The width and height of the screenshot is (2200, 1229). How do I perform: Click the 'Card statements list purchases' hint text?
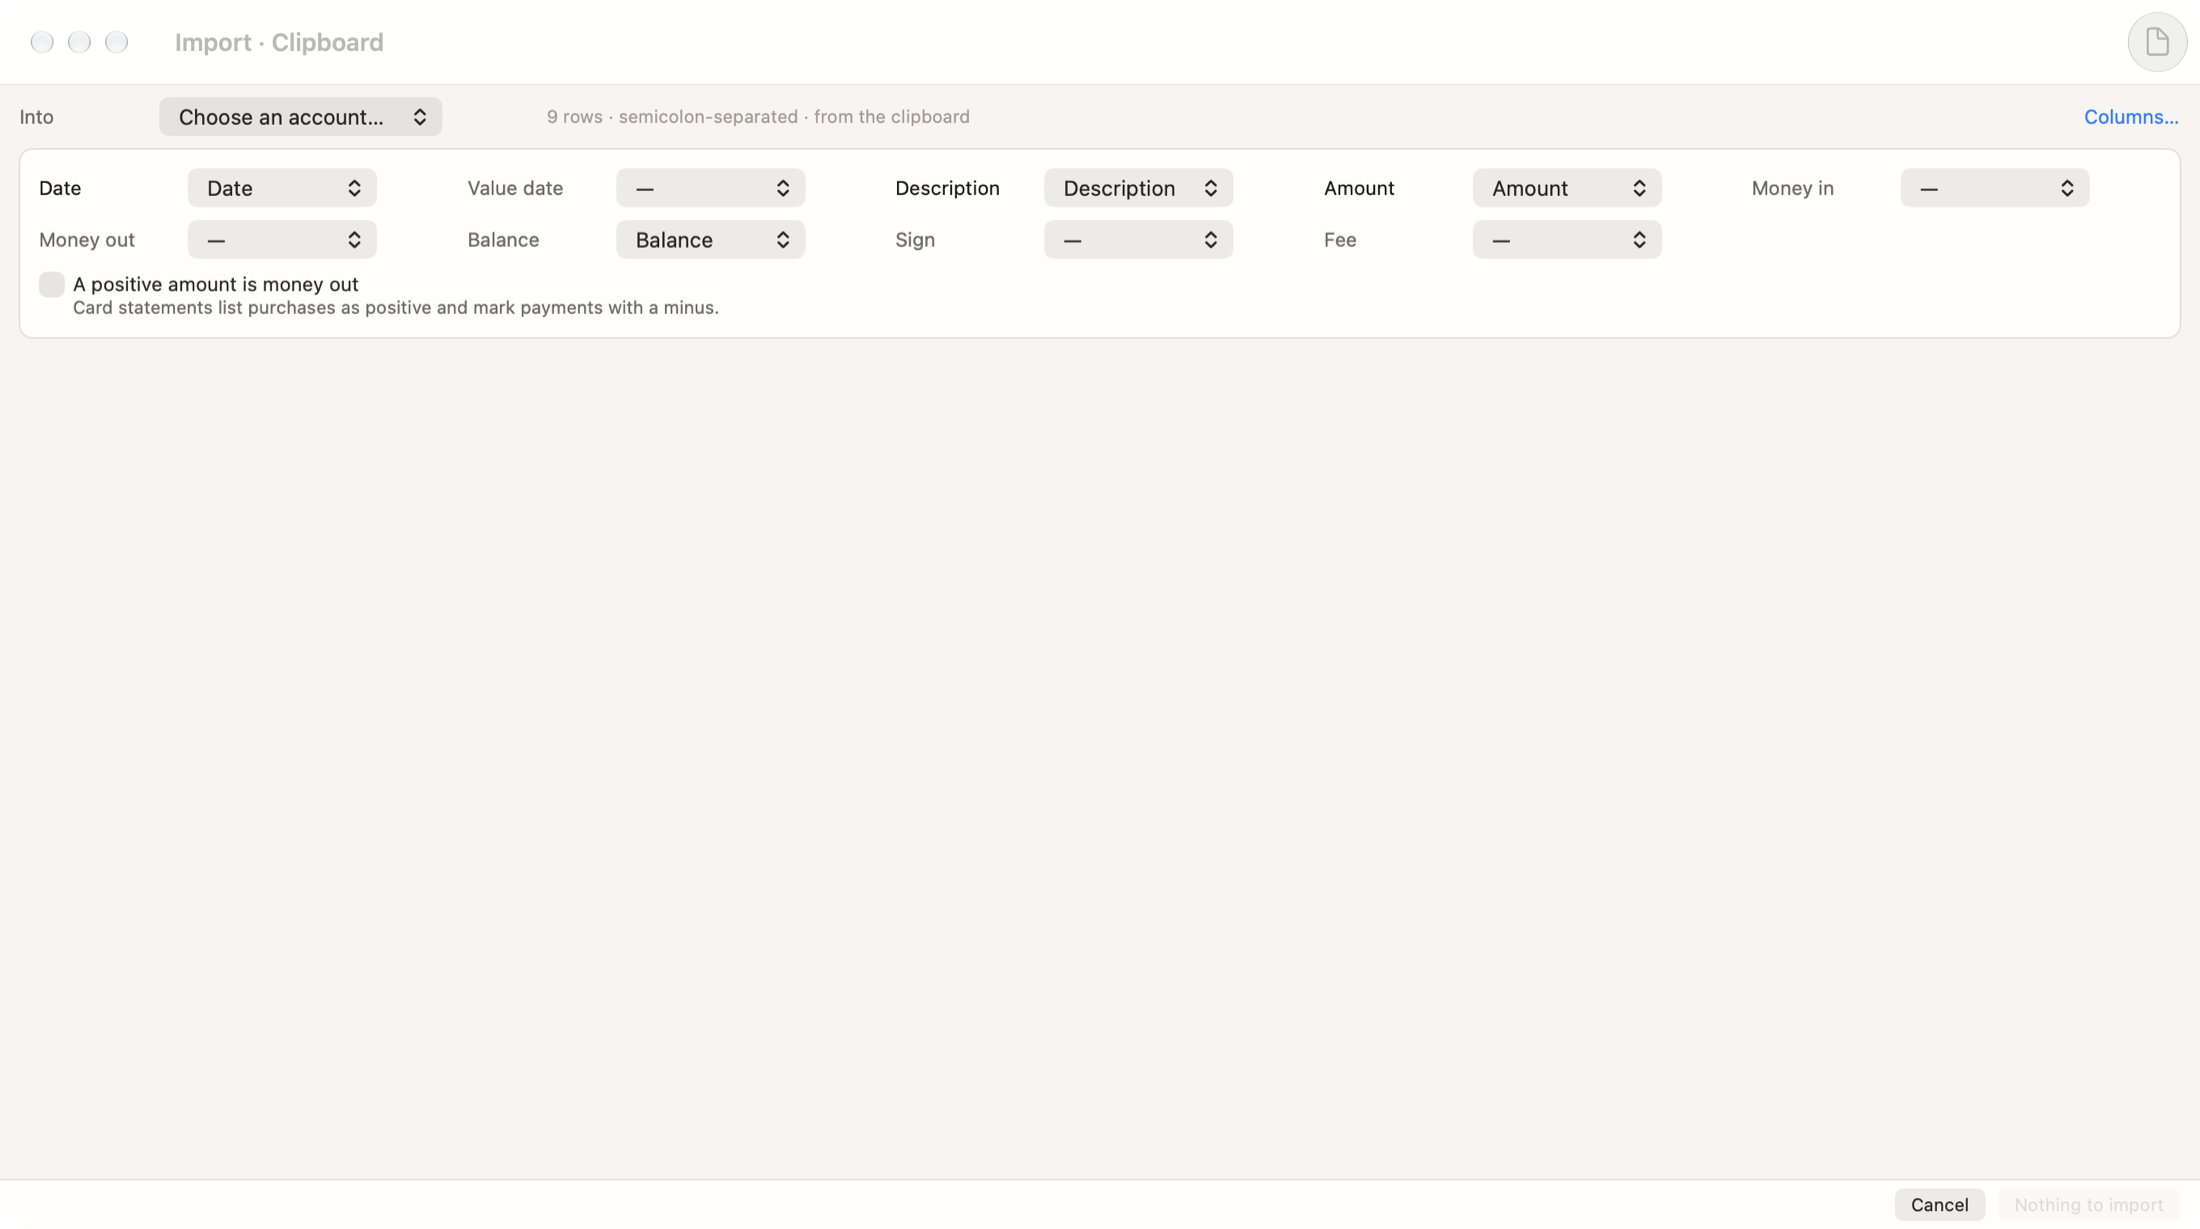point(396,308)
